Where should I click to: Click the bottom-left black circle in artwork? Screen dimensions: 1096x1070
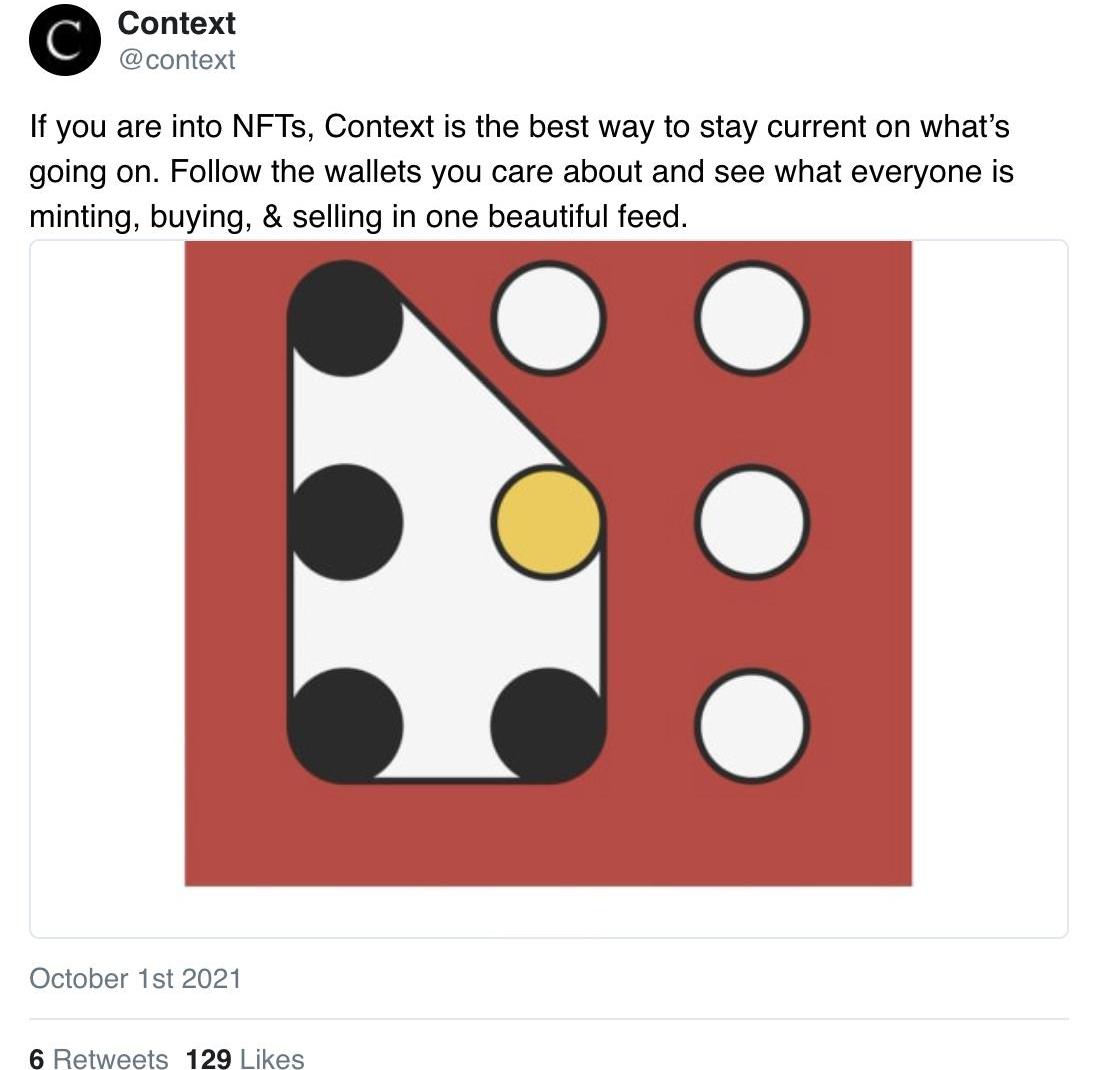tap(344, 725)
